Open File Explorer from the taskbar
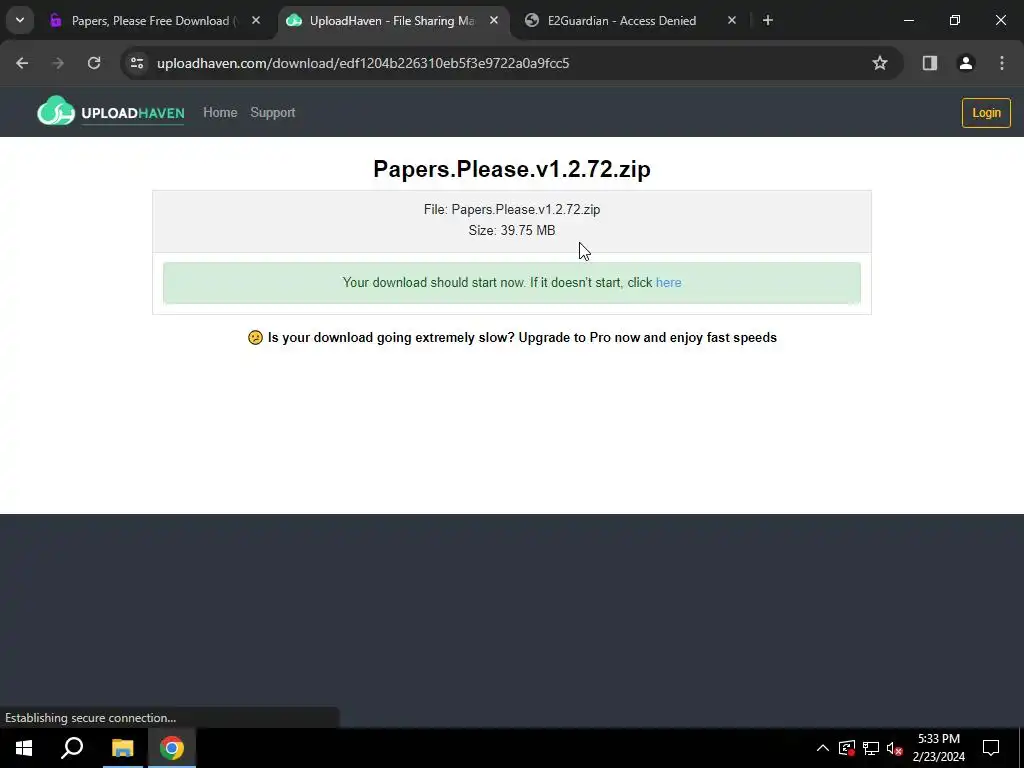This screenshot has height=768, width=1024. click(x=122, y=748)
